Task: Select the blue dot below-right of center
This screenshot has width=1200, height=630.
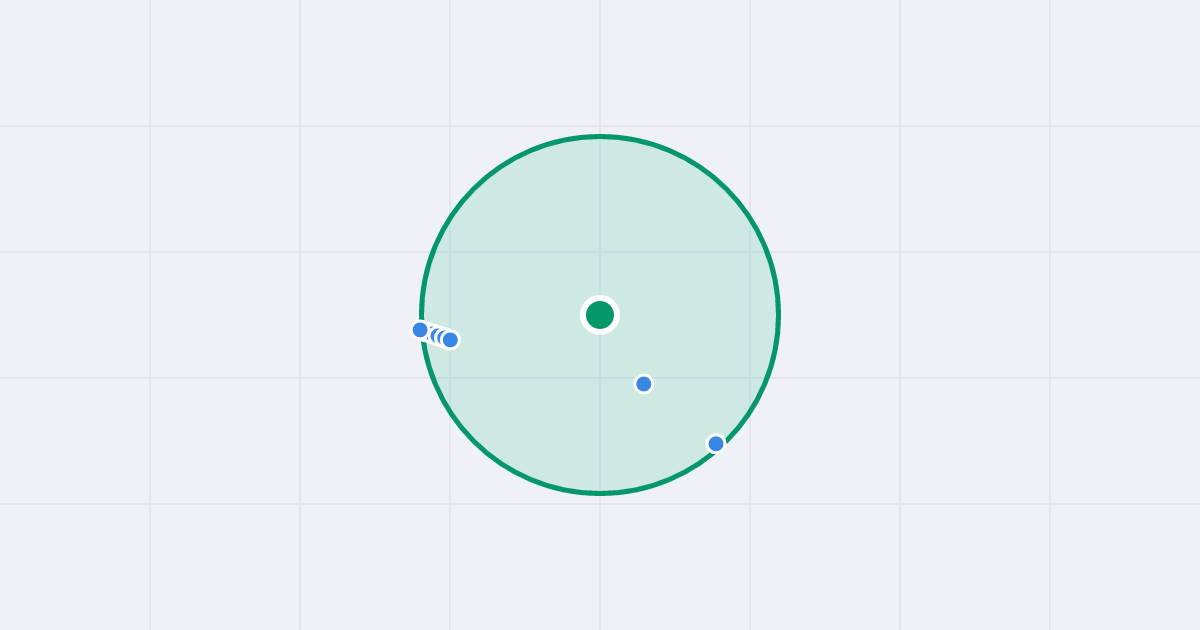Action: click(644, 384)
